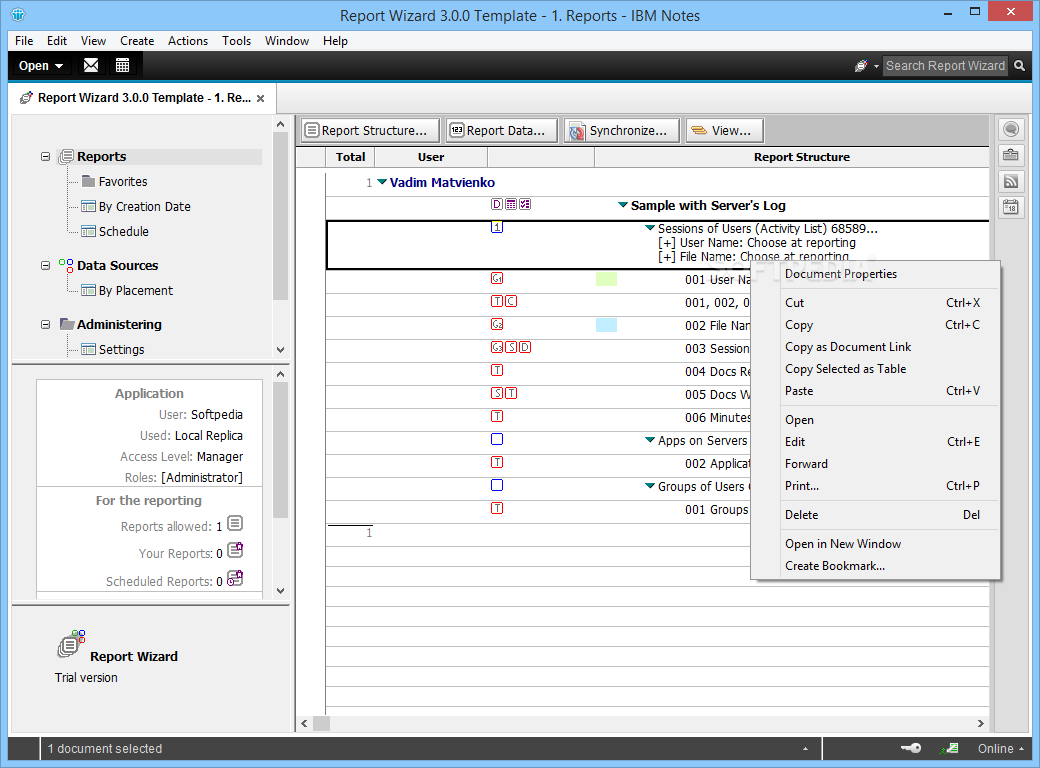Screen dimensions: 1040x768
Task: Open Sametime contacts sidebar icon
Action: pos(1011,129)
